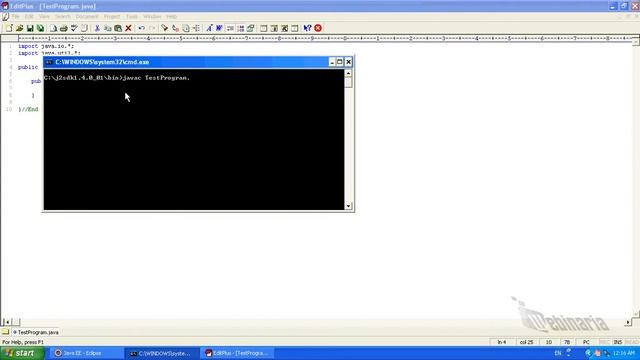Open the Help menu
Screen dimensions: 640x360
click(x=171, y=17)
